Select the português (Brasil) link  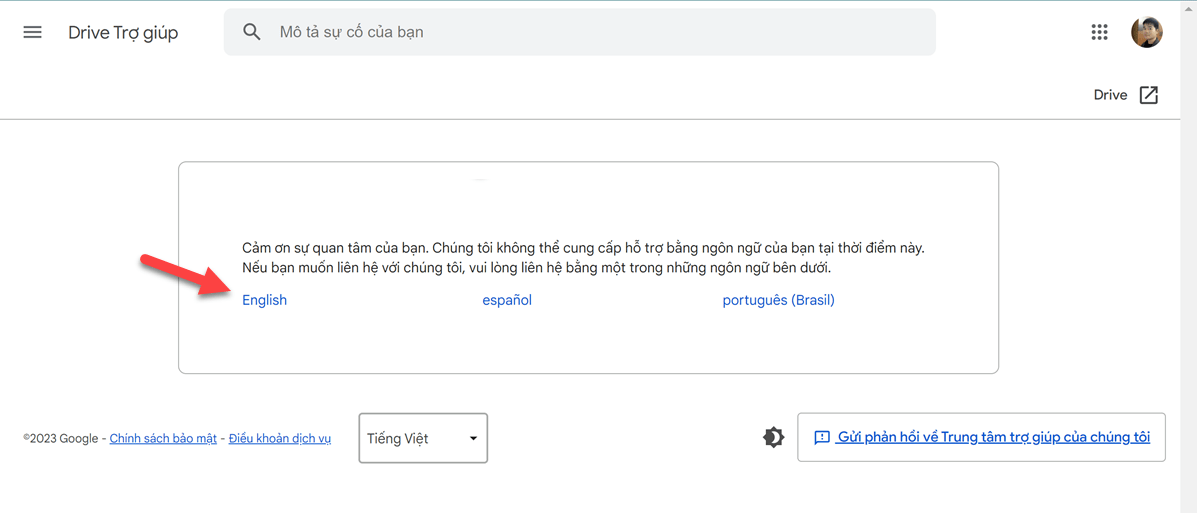(x=778, y=300)
